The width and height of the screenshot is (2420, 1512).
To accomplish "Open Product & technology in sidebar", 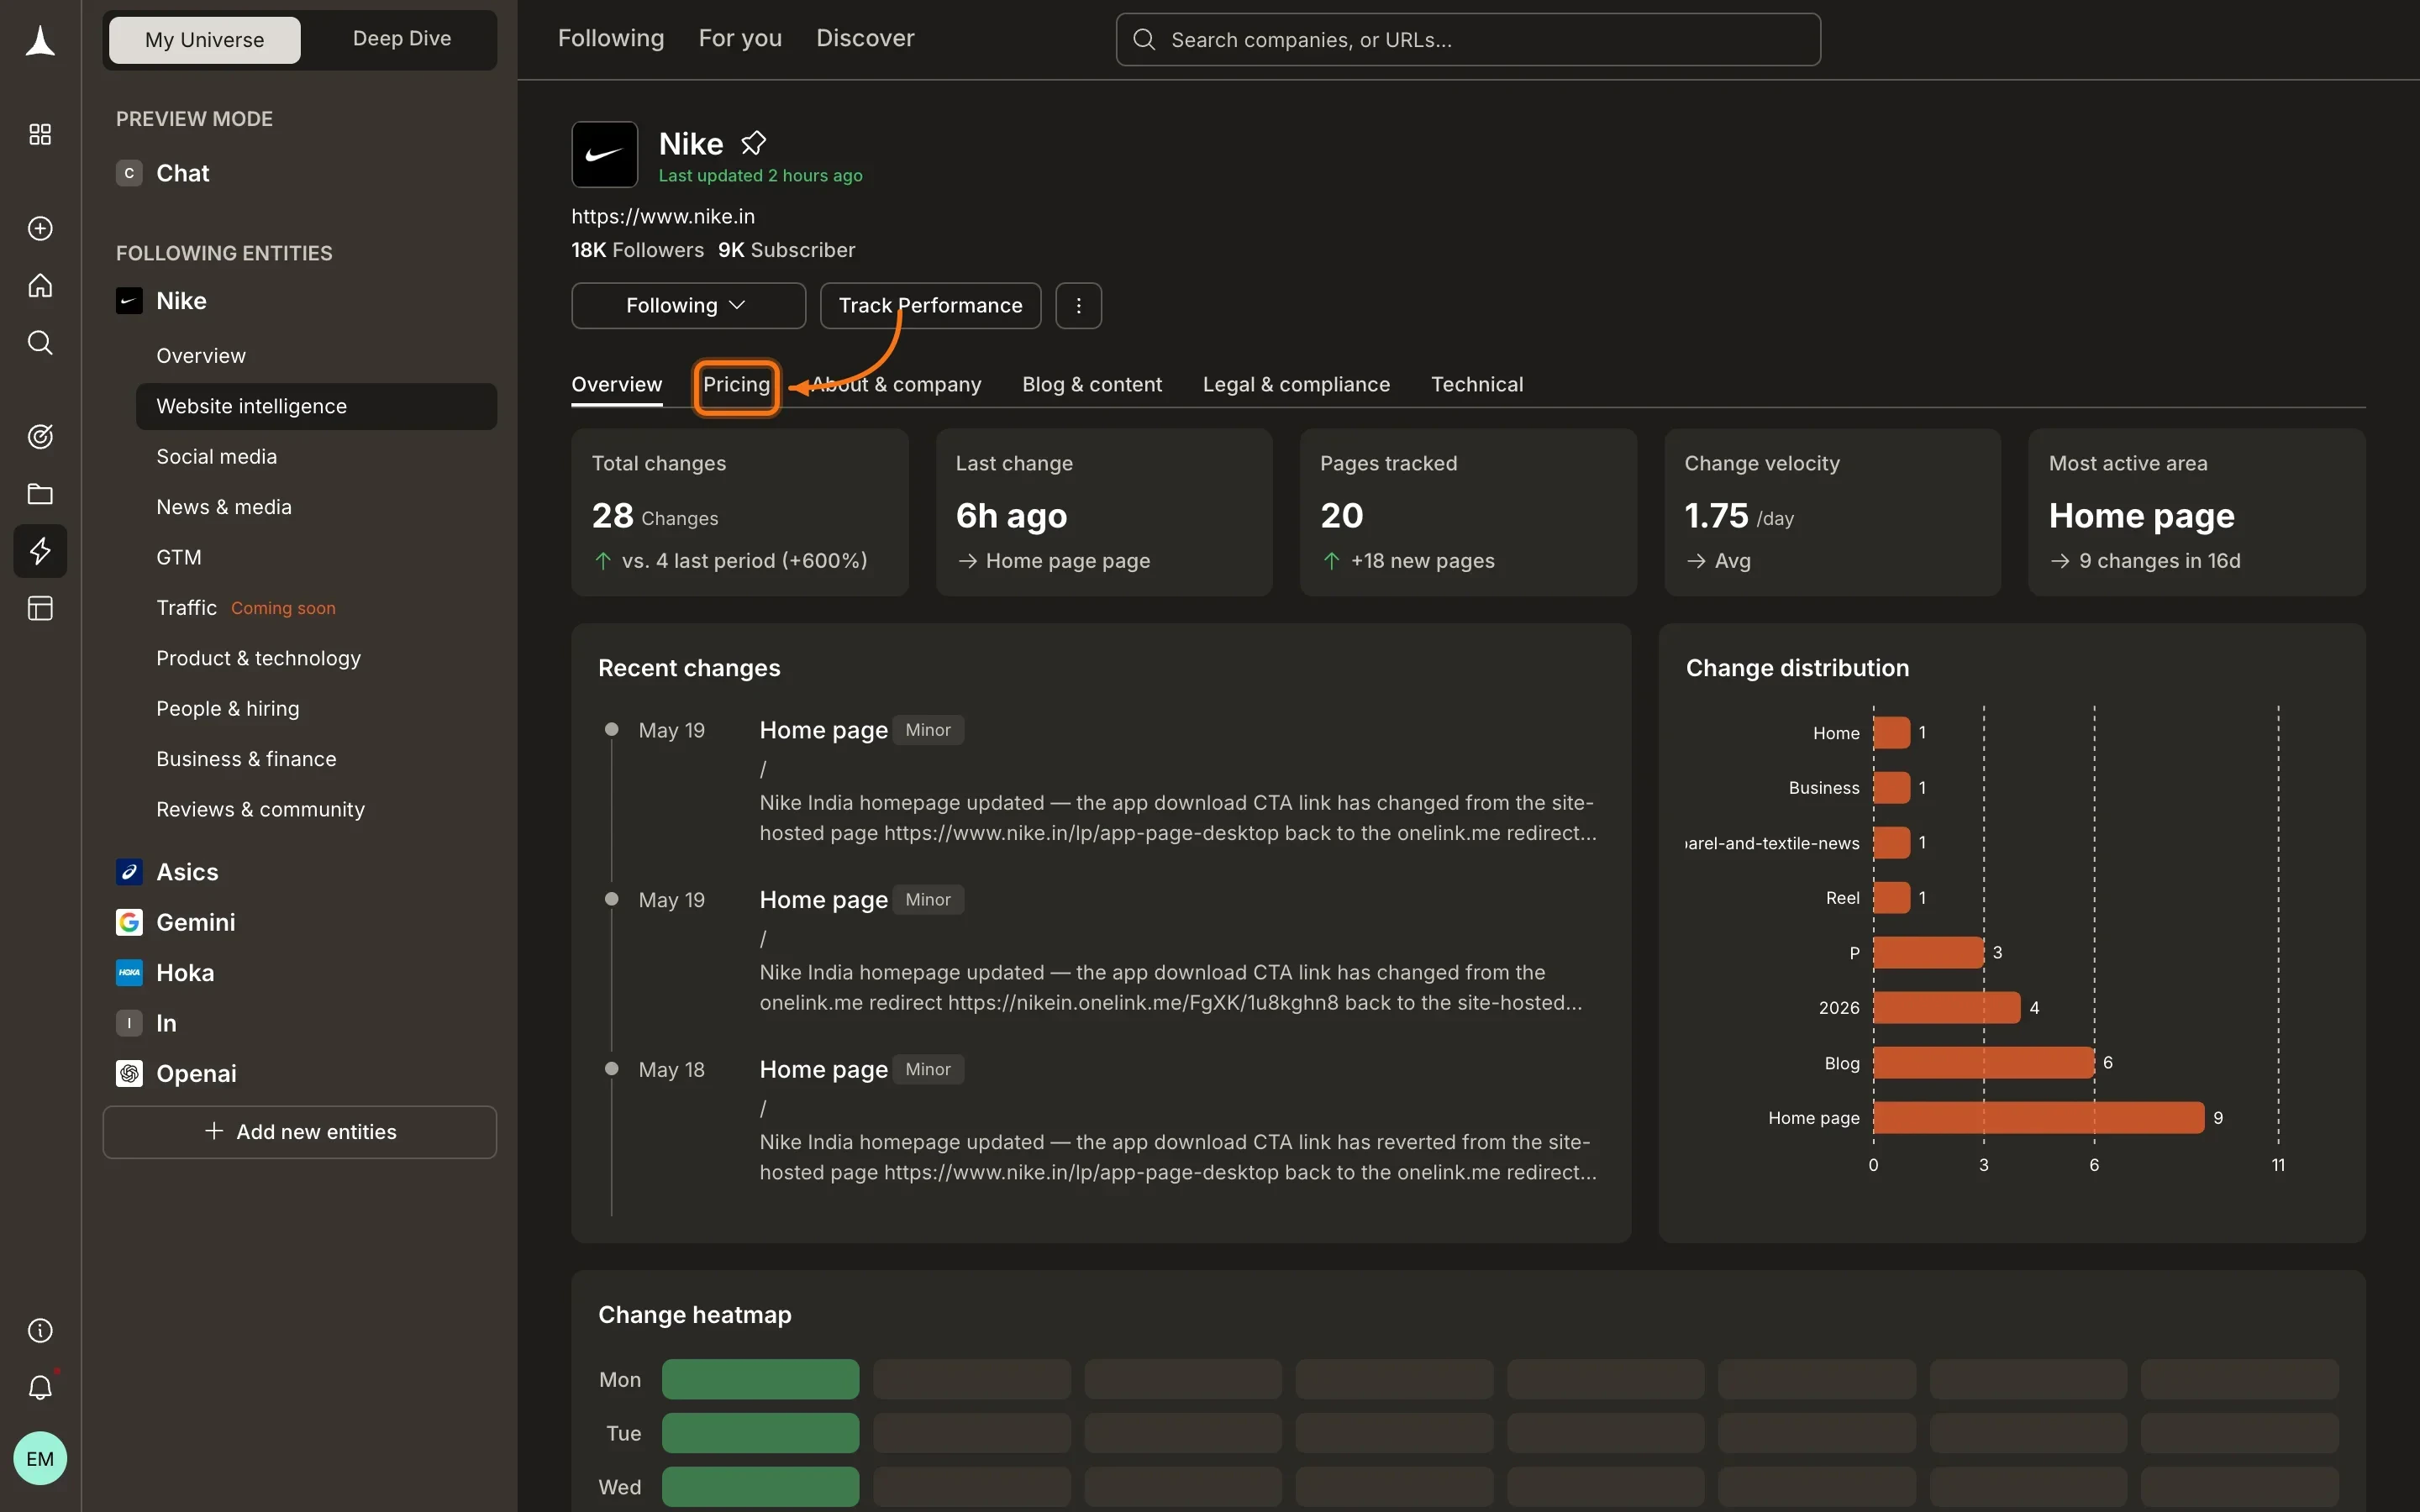I will 316,659.
